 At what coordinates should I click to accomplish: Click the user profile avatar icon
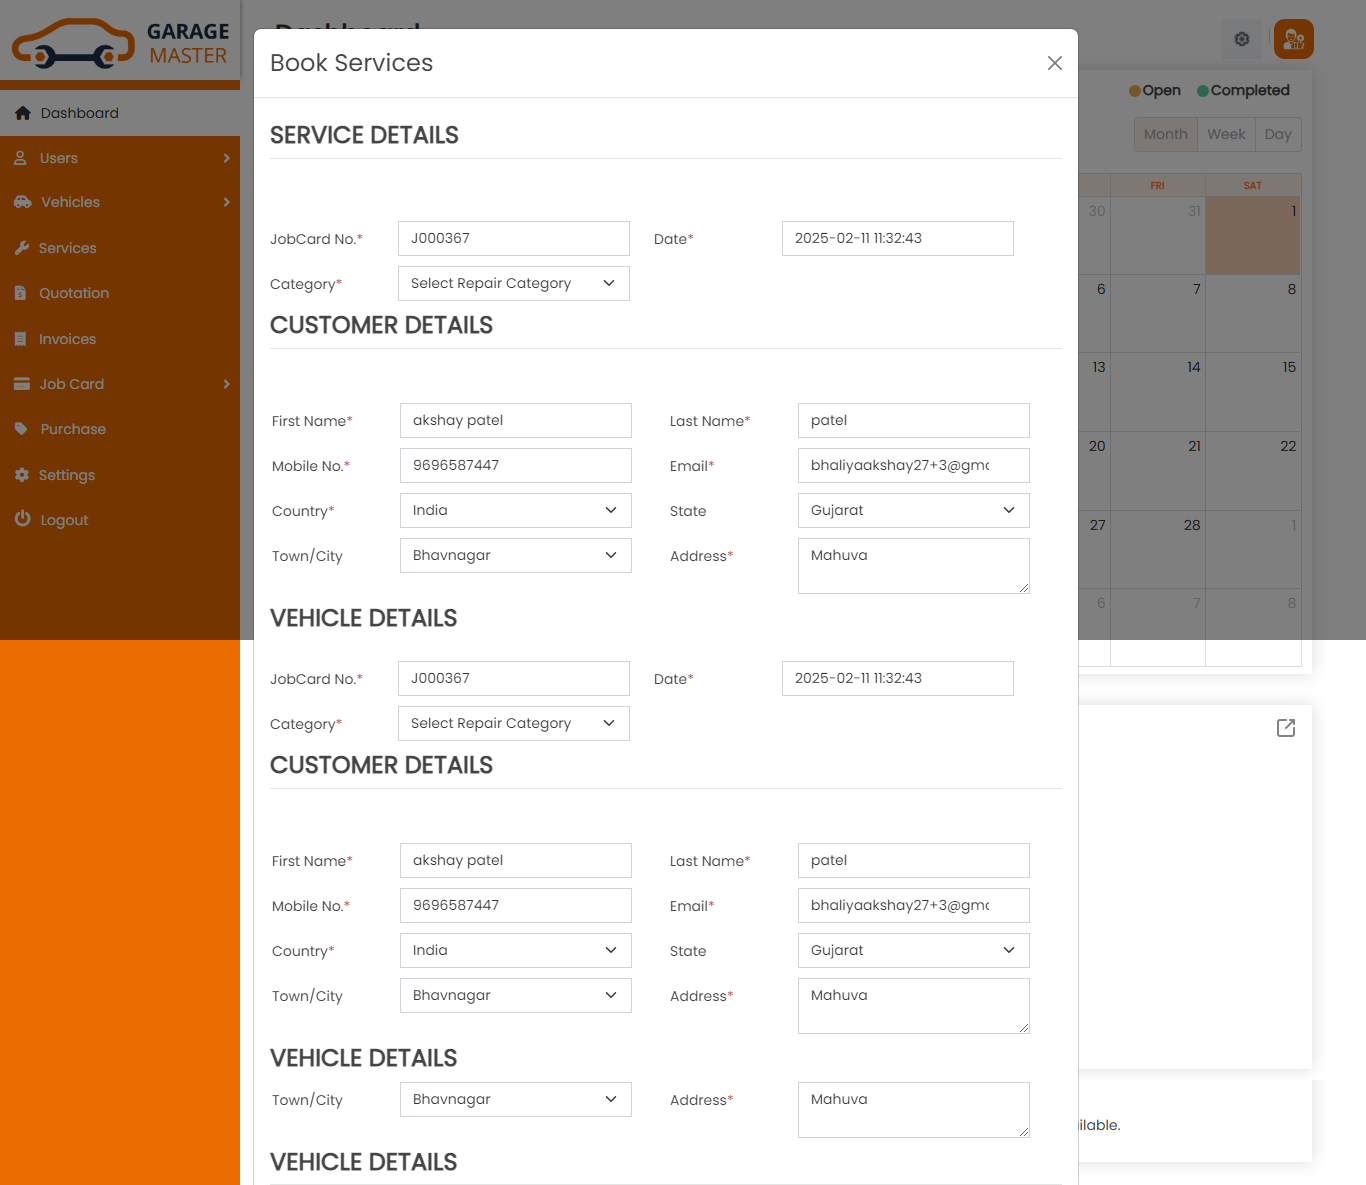1293,39
